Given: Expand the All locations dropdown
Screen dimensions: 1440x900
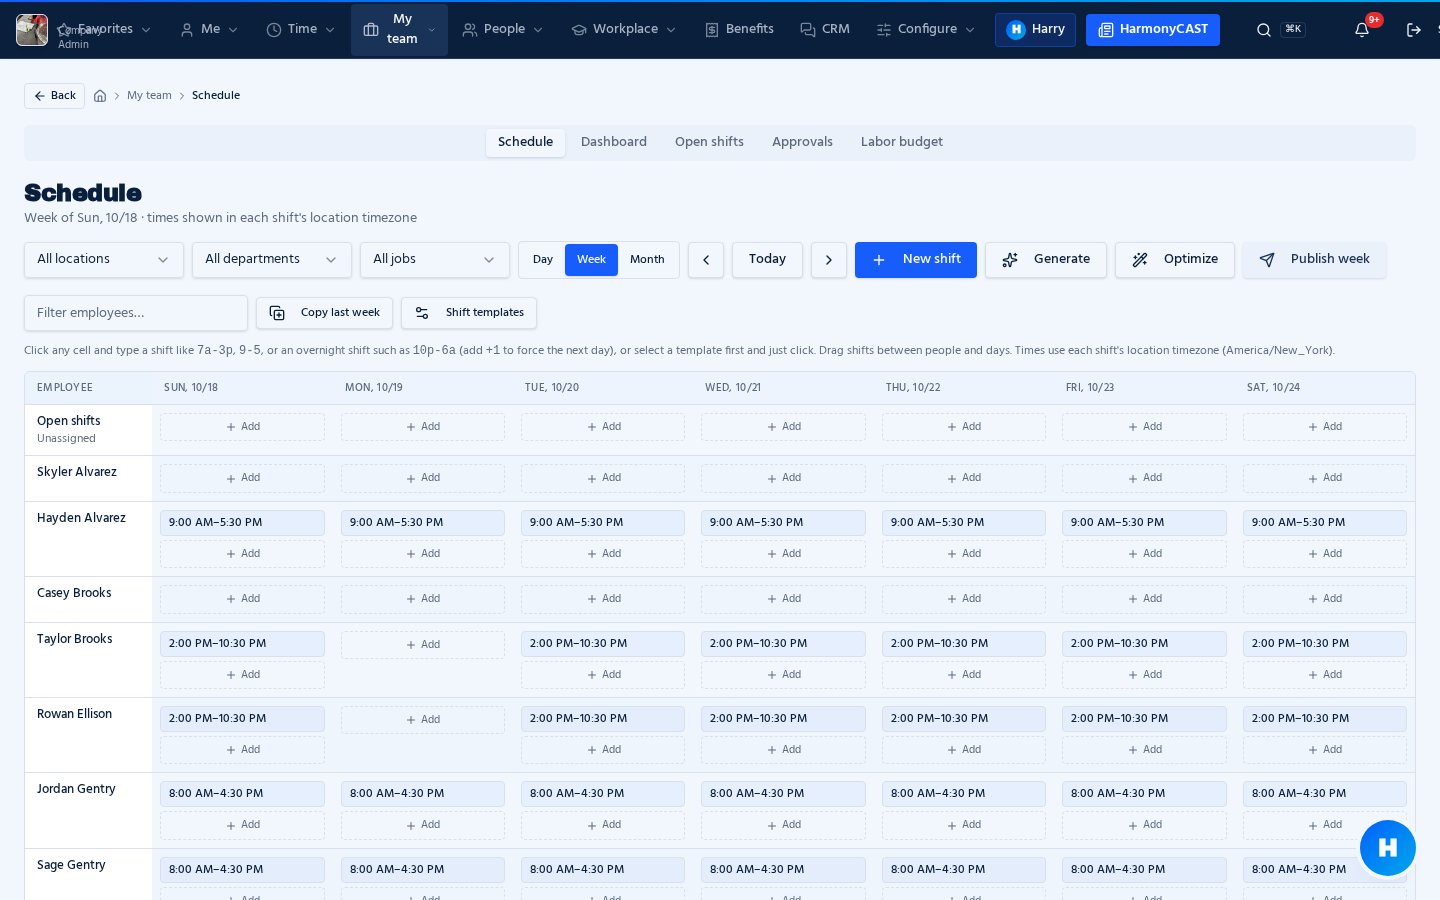Looking at the screenshot, I should pos(104,260).
